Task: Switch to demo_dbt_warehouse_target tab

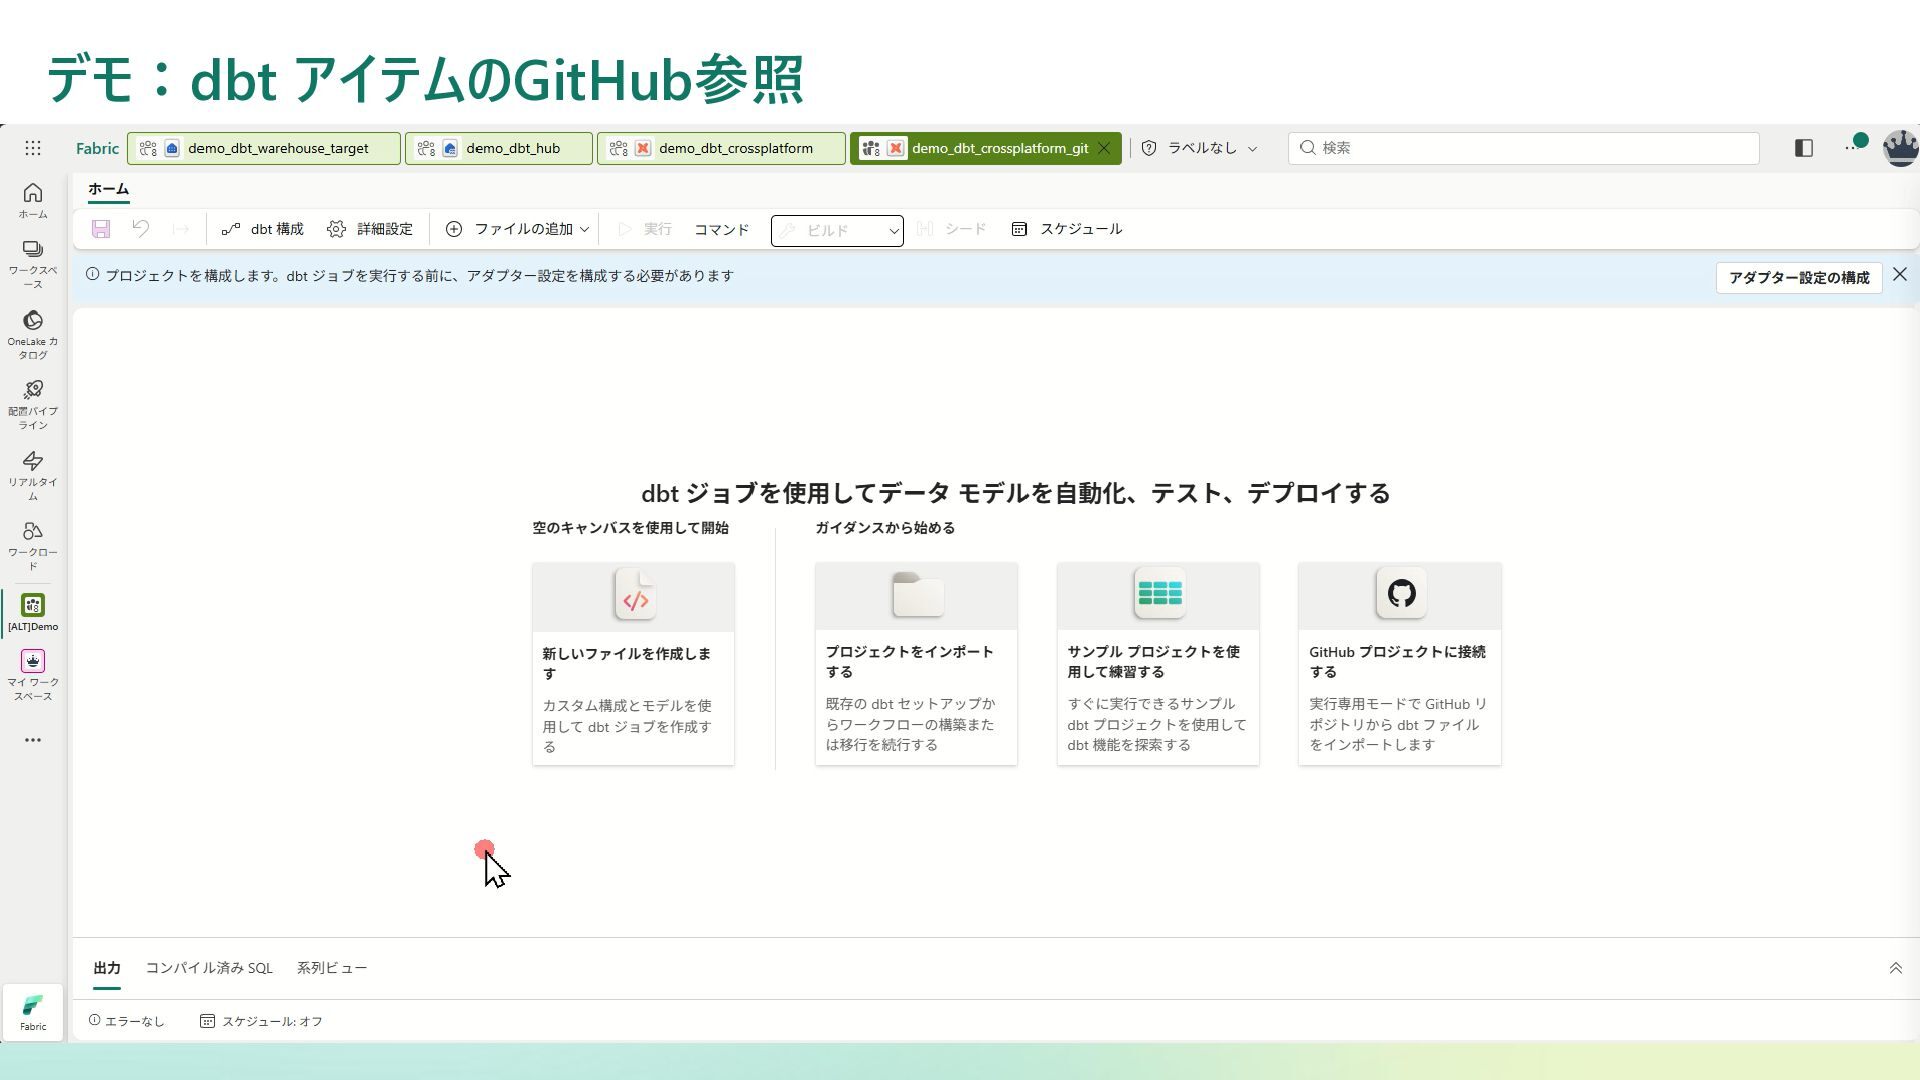Action: (x=264, y=148)
